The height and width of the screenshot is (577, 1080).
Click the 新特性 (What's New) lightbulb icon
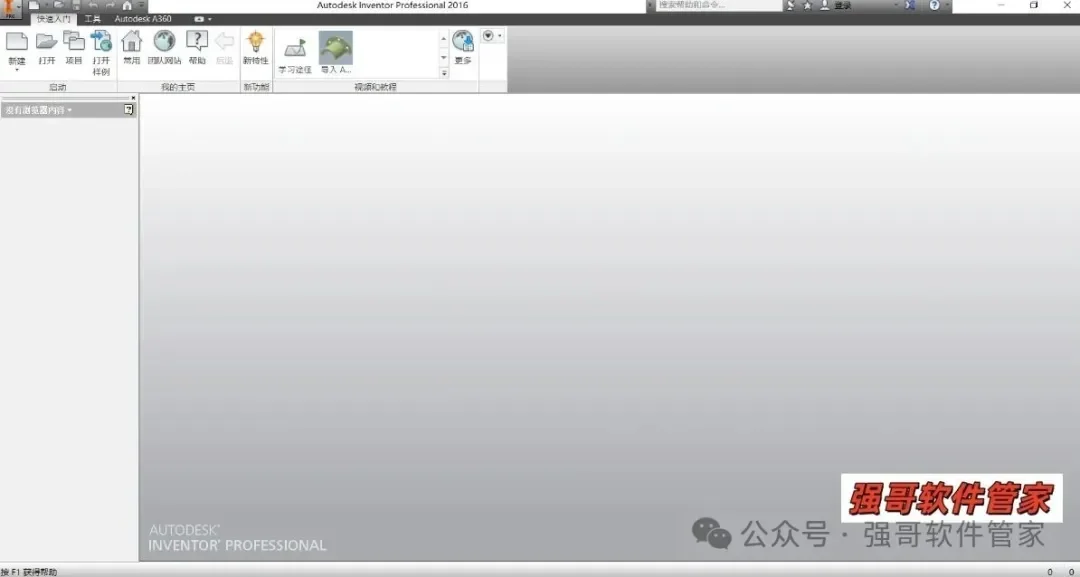[256, 41]
